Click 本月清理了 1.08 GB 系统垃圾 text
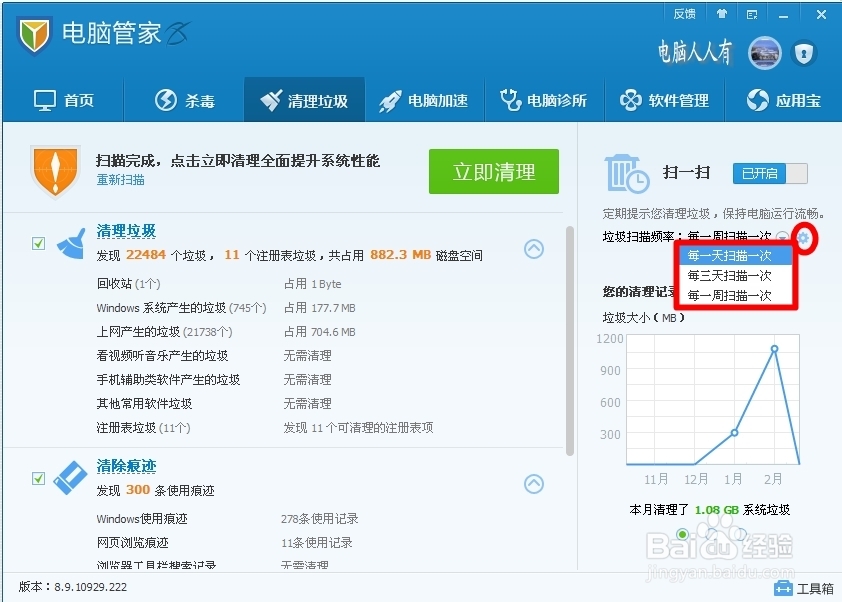The height and width of the screenshot is (602, 842). click(709, 510)
